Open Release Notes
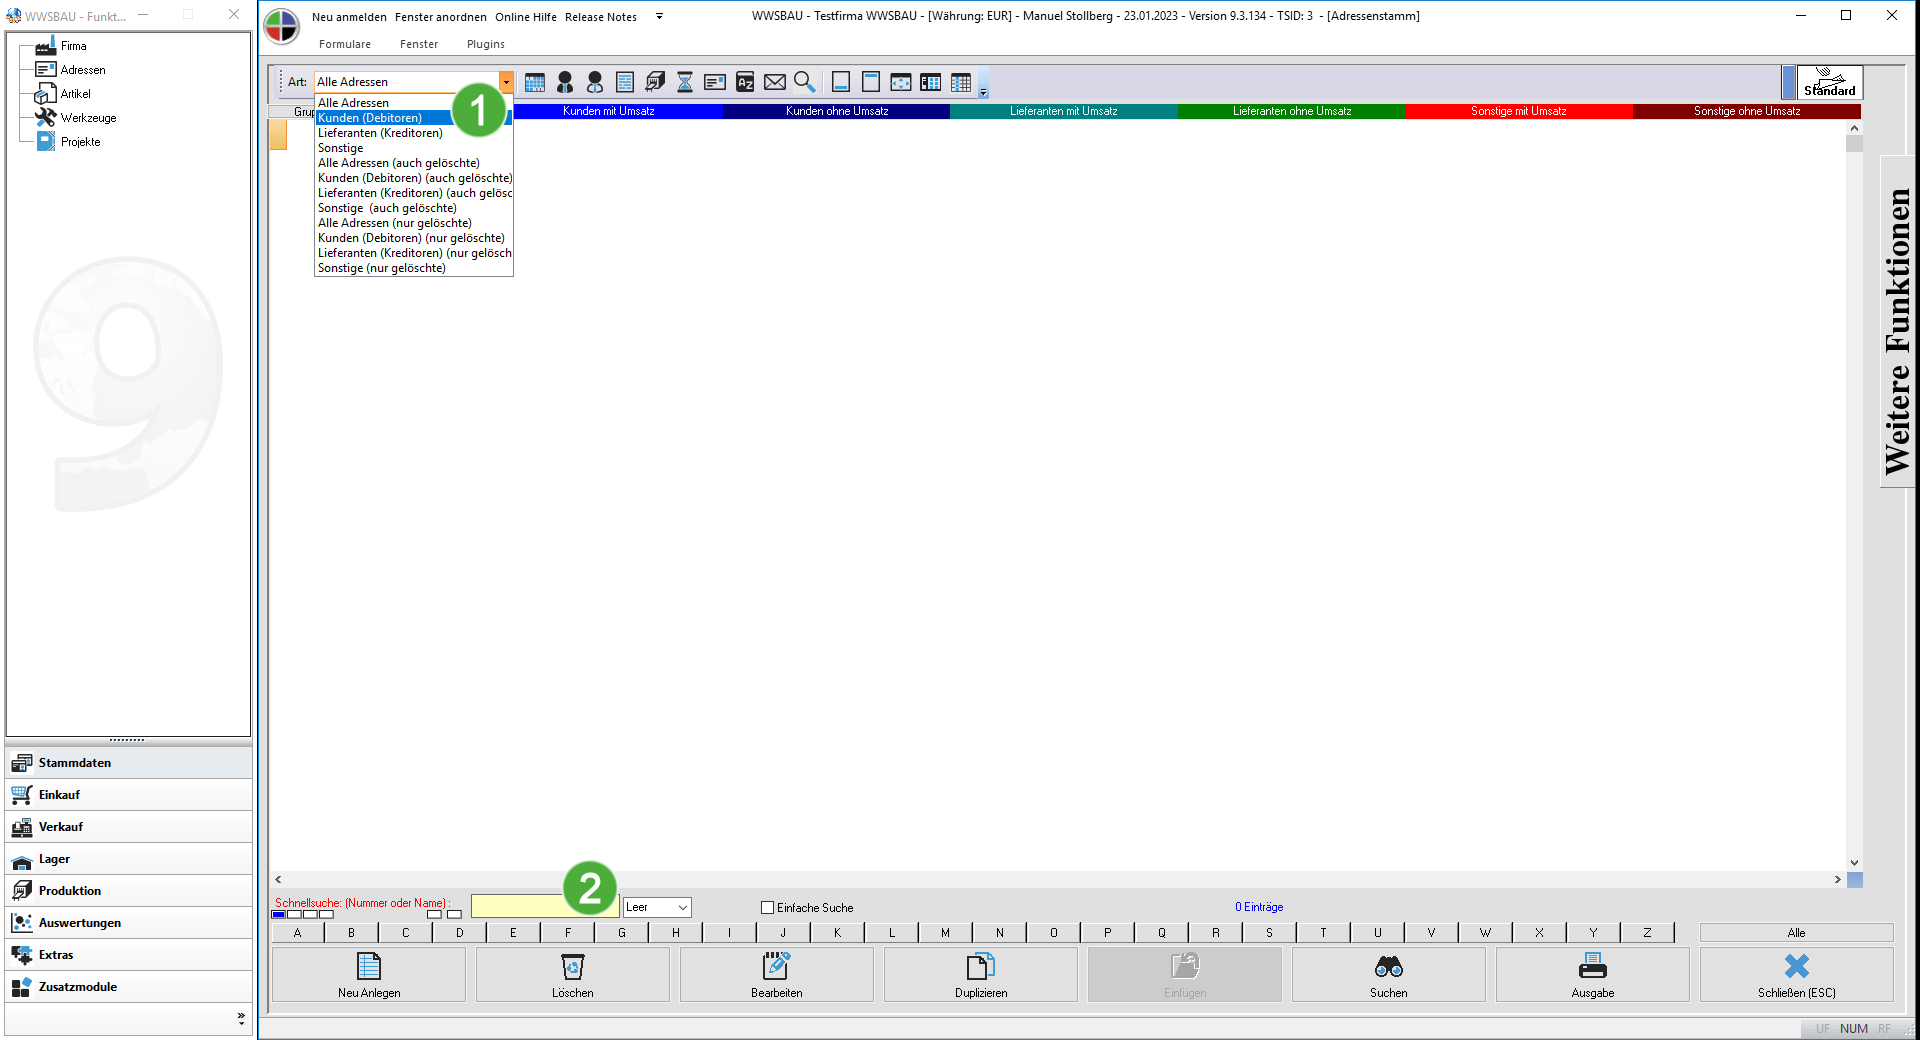 point(601,17)
